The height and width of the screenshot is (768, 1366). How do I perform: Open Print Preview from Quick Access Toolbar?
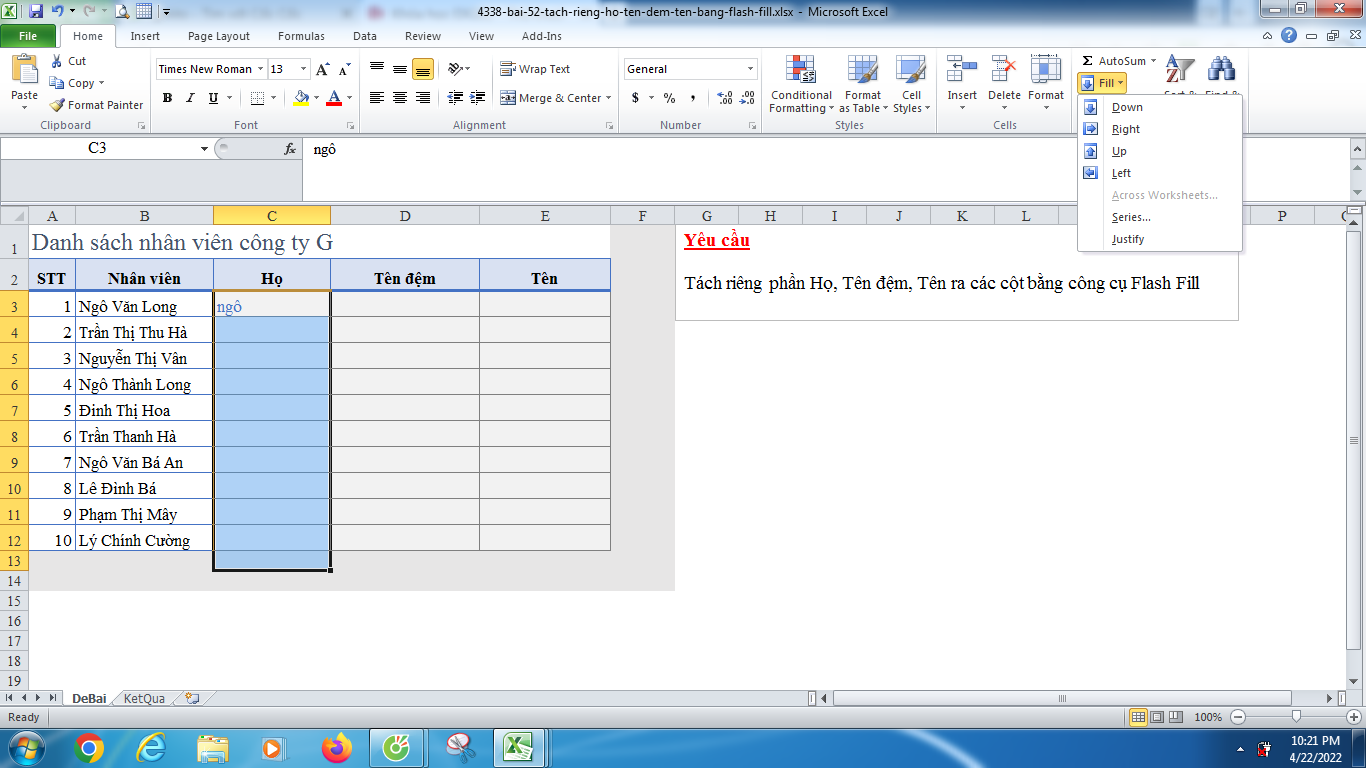point(122,12)
